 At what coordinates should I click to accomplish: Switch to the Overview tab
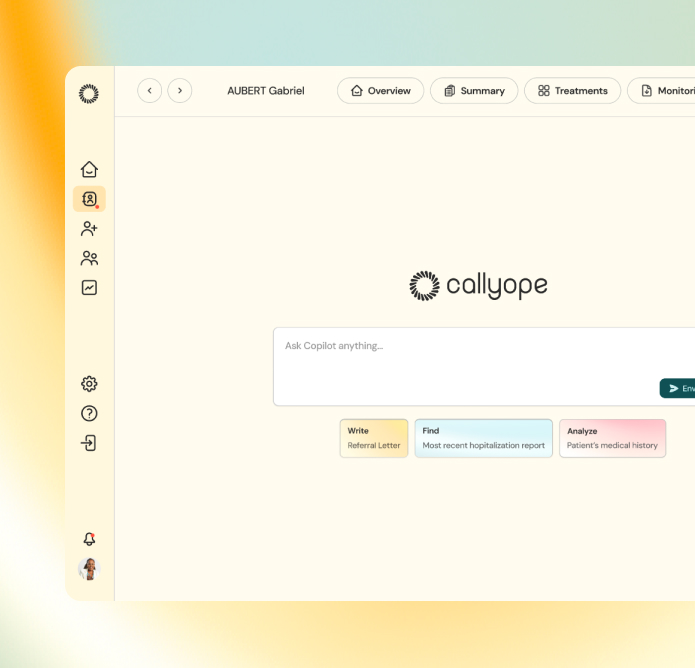(380, 90)
